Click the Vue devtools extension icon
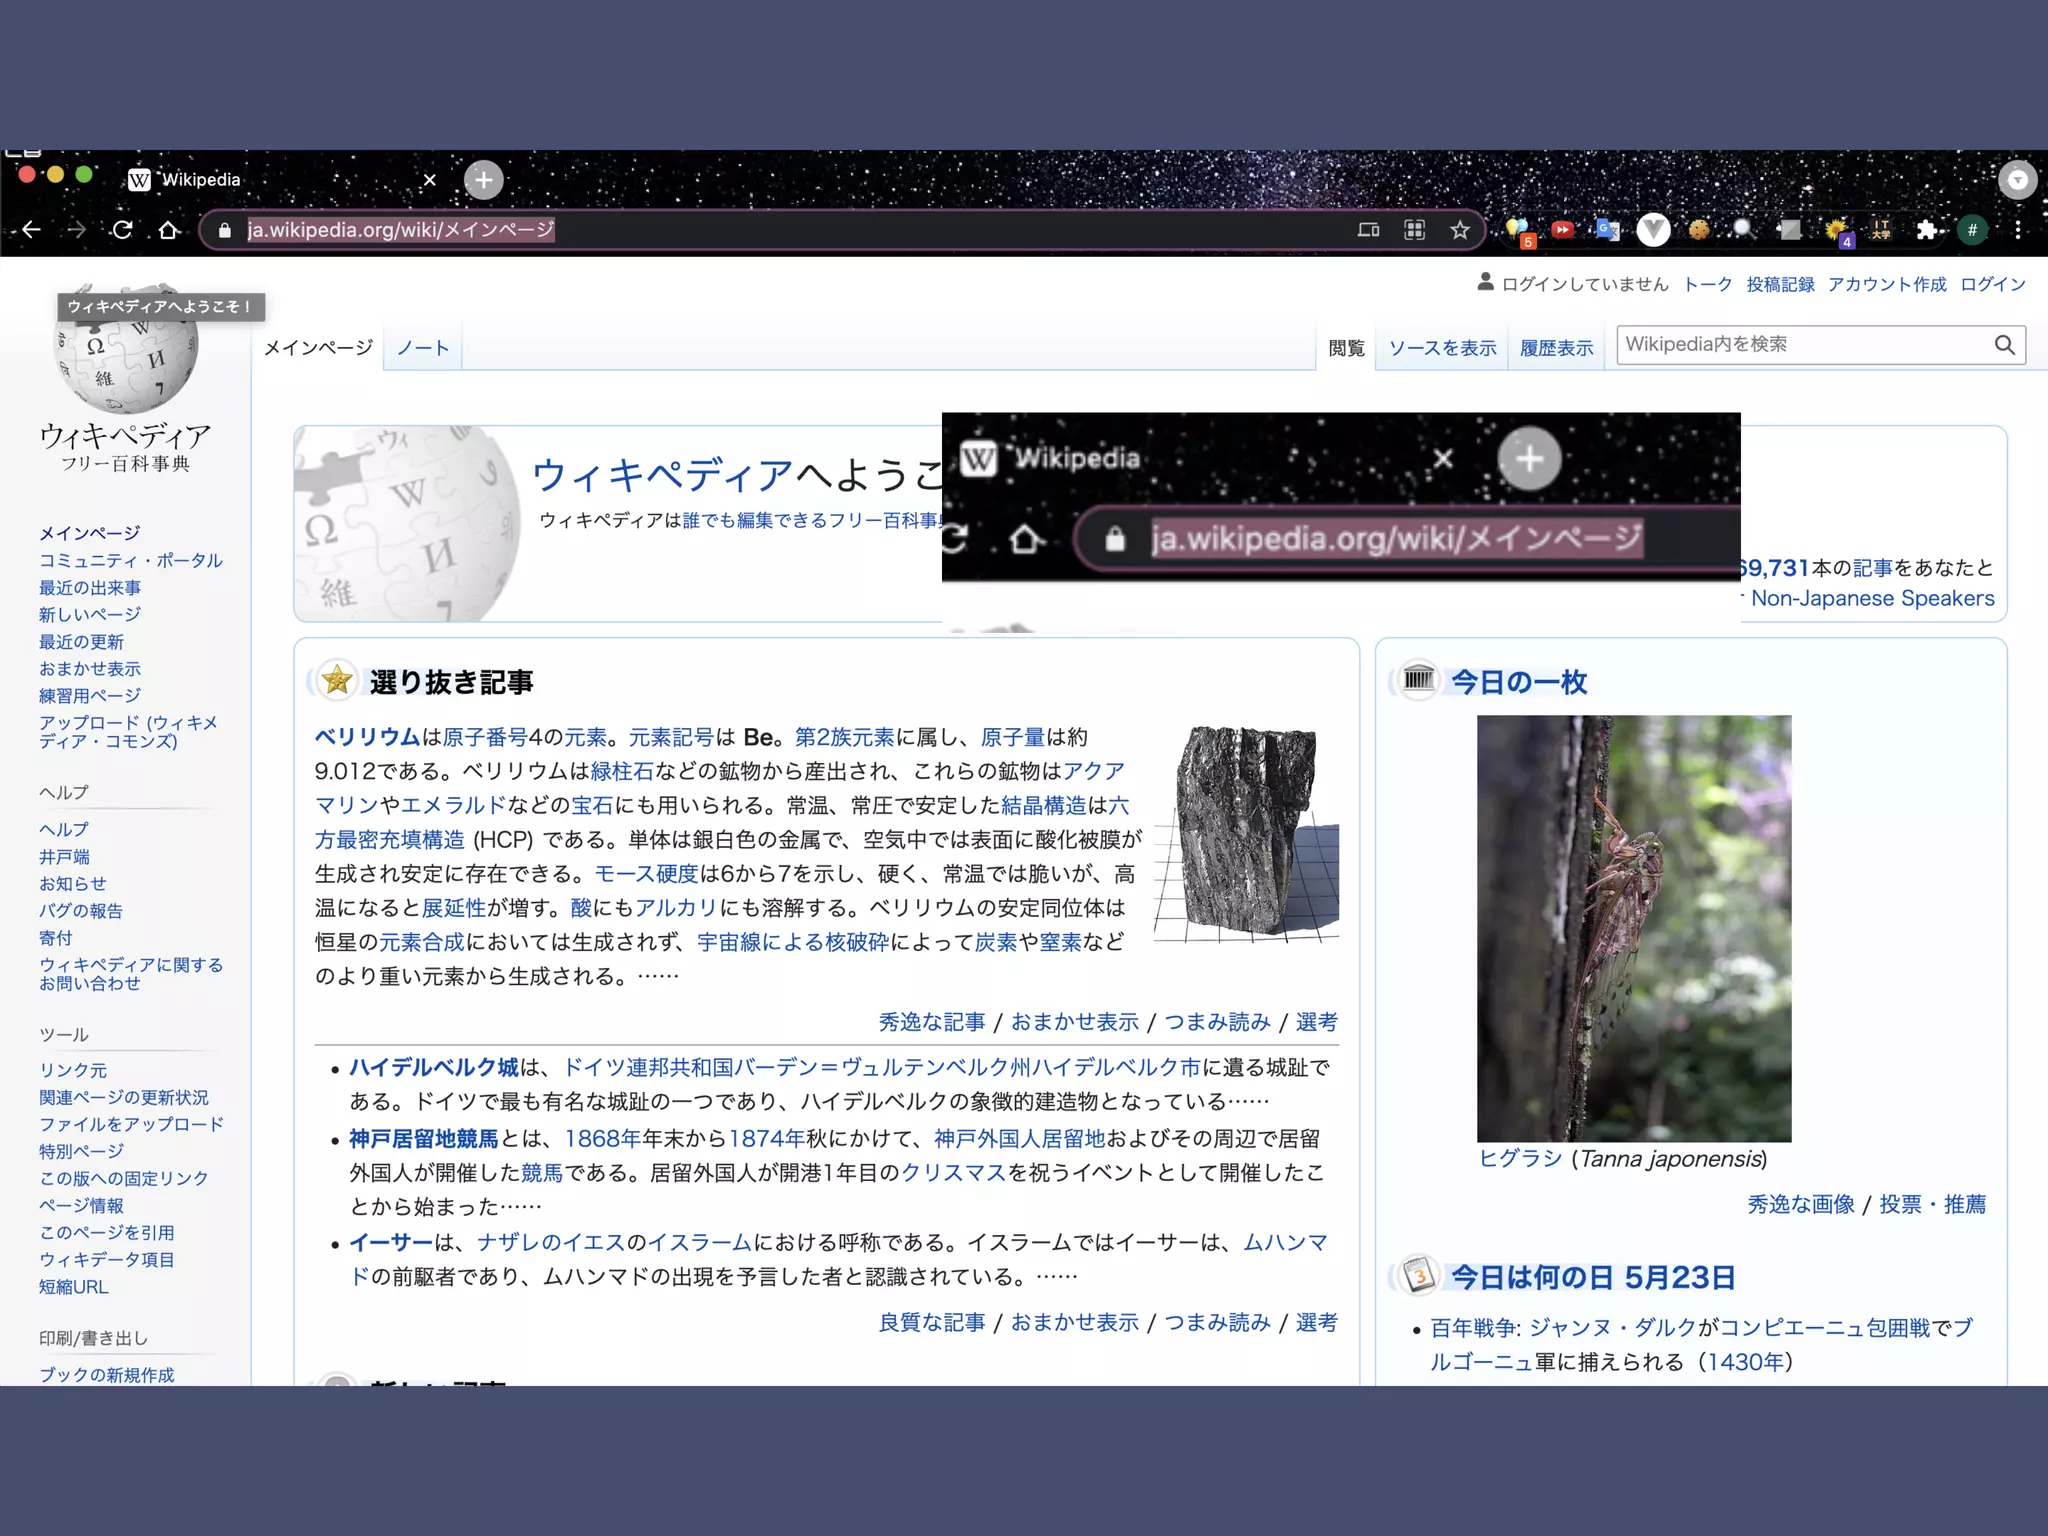The height and width of the screenshot is (1536, 2048). tap(1653, 230)
